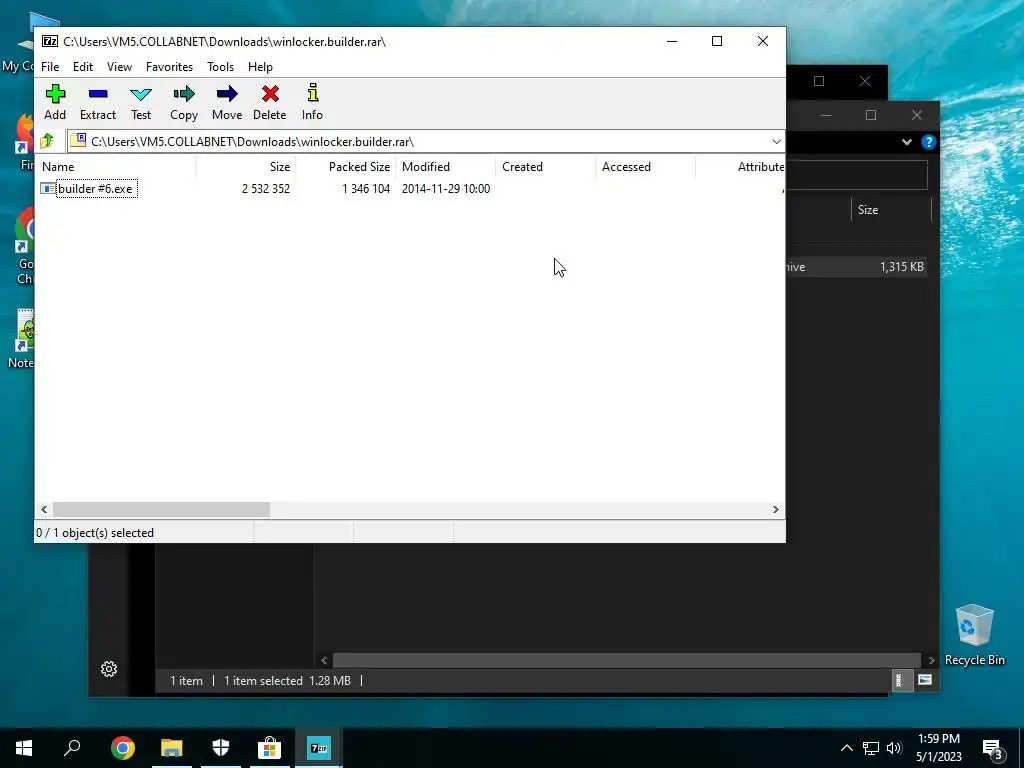Click the 1 346 104 packed size value
This screenshot has width=1024, height=768.
(x=366, y=189)
